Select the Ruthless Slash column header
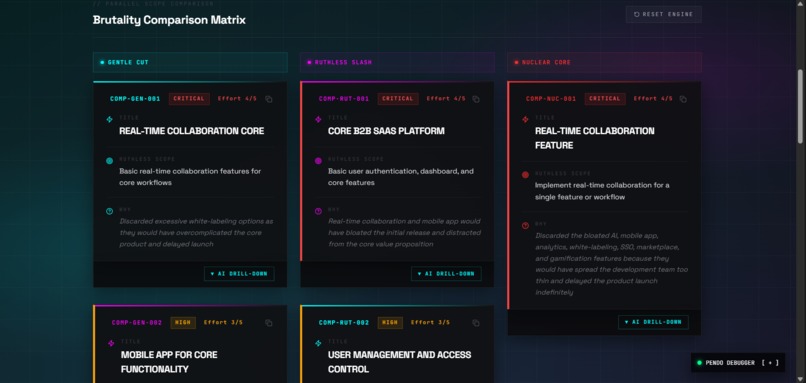This screenshot has width=806, height=383. [397, 62]
